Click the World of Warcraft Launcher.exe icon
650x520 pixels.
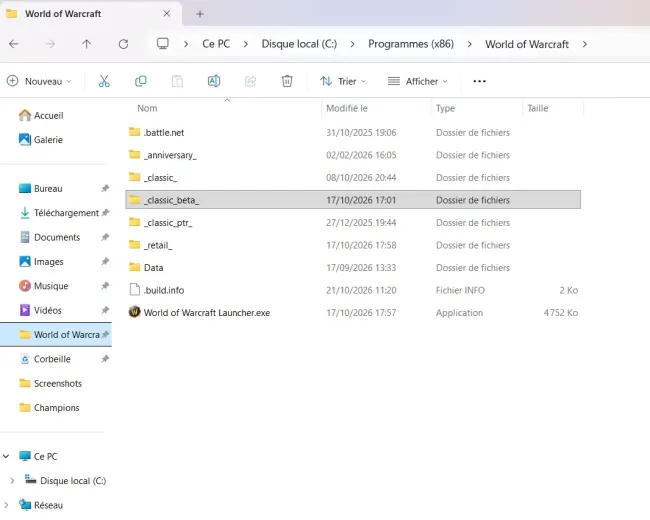[x=134, y=311]
